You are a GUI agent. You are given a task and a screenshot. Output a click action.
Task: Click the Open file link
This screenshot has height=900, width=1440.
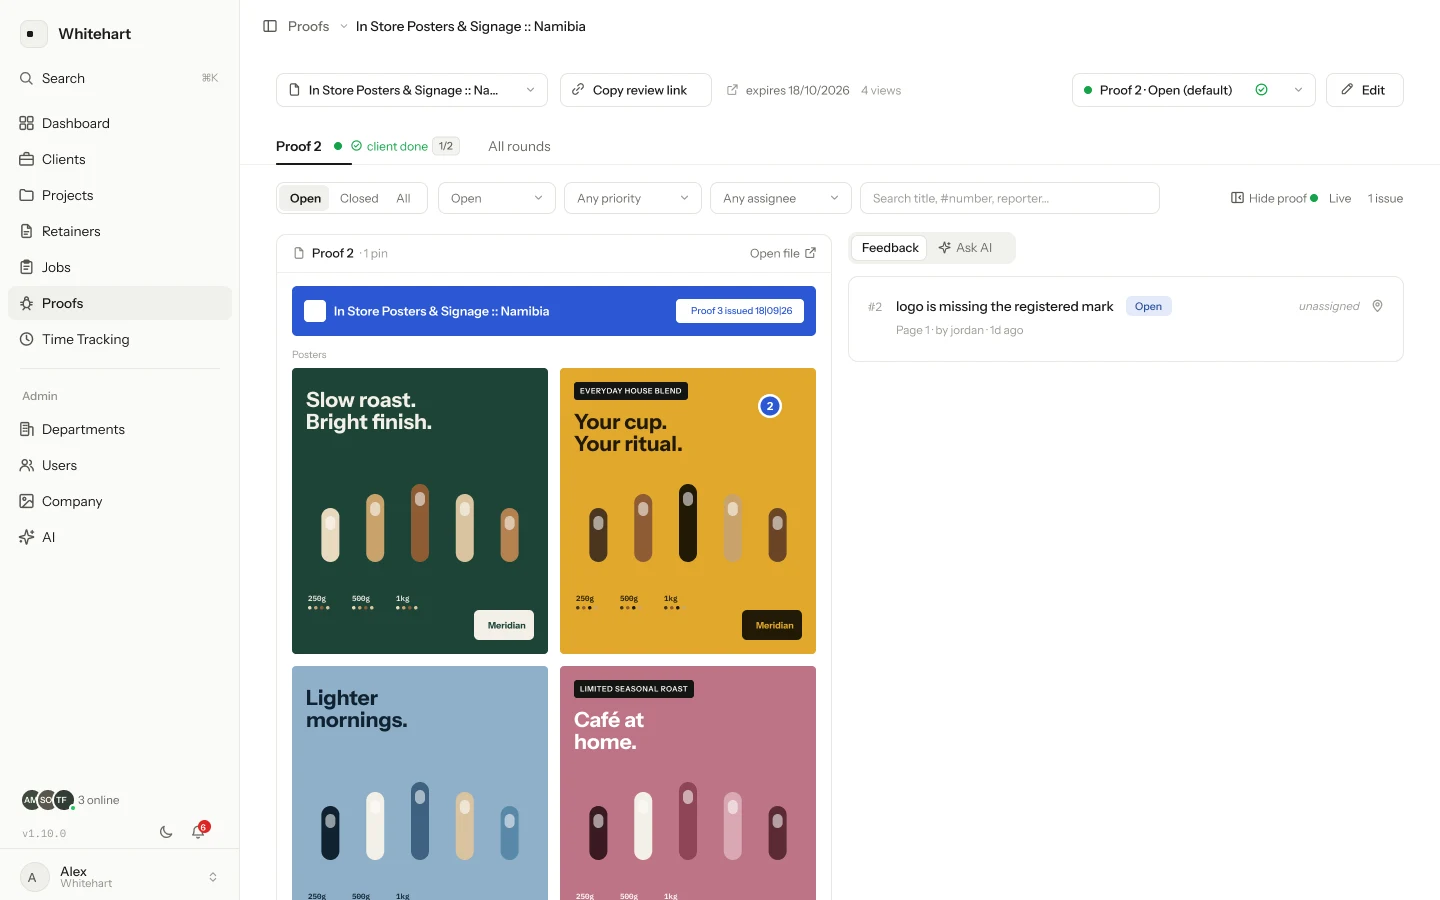click(783, 253)
